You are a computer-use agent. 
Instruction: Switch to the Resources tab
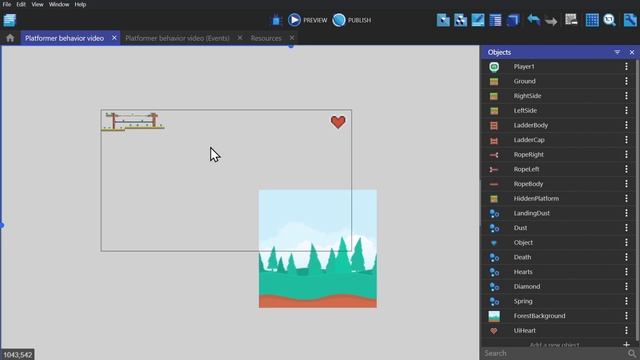(266, 38)
